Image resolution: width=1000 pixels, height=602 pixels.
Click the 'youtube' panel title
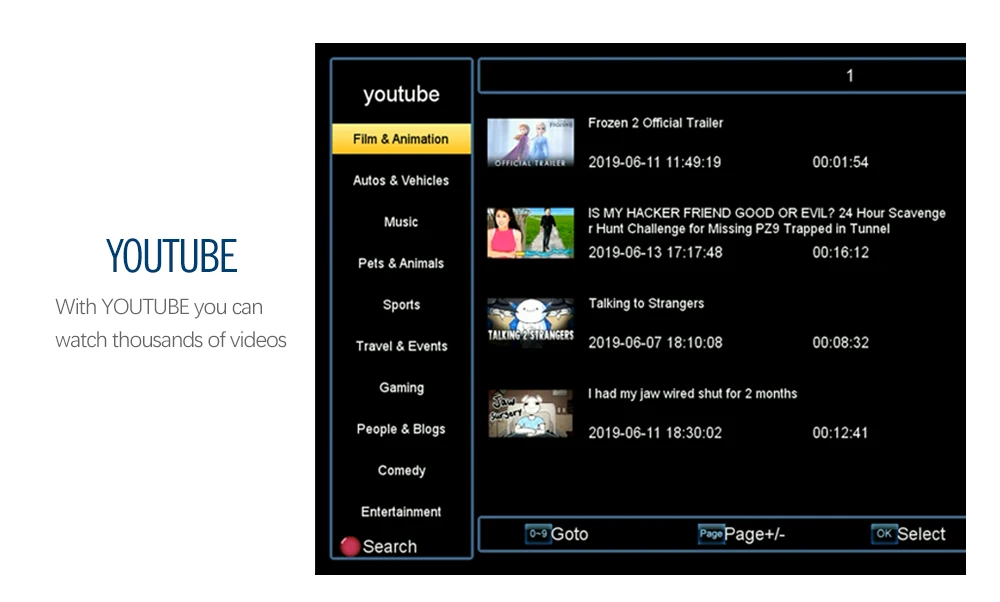coord(401,94)
